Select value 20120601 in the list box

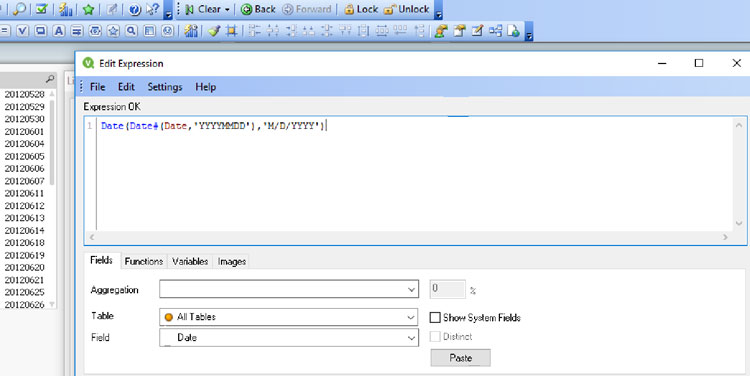click(x=24, y=132)
